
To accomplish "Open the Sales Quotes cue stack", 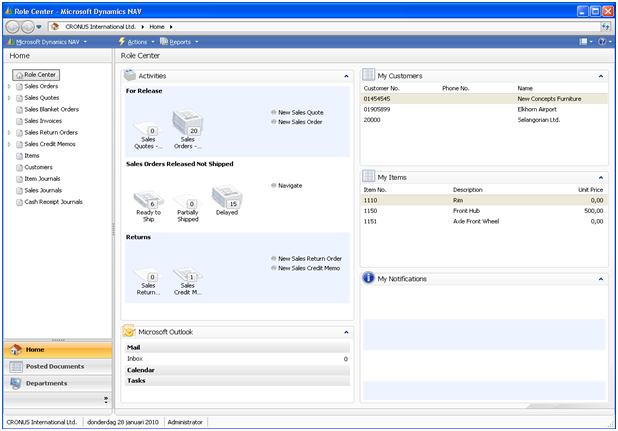I will (x=148, y=136).
